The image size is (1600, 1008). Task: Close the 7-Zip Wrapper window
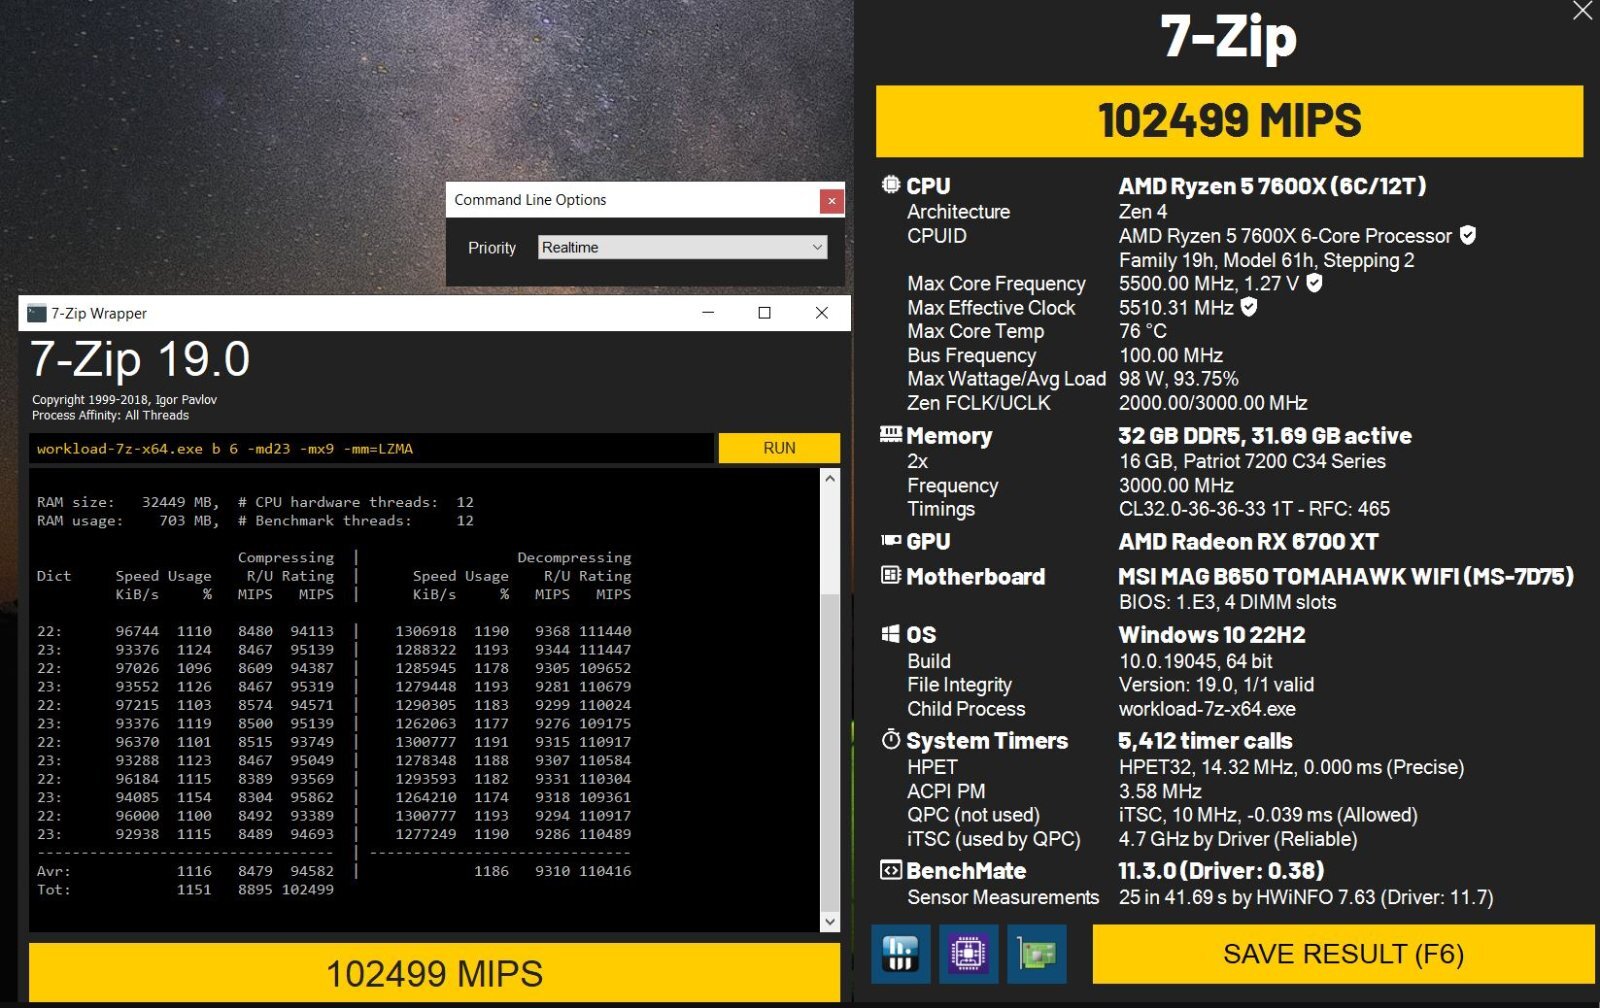tap(821, 313)
